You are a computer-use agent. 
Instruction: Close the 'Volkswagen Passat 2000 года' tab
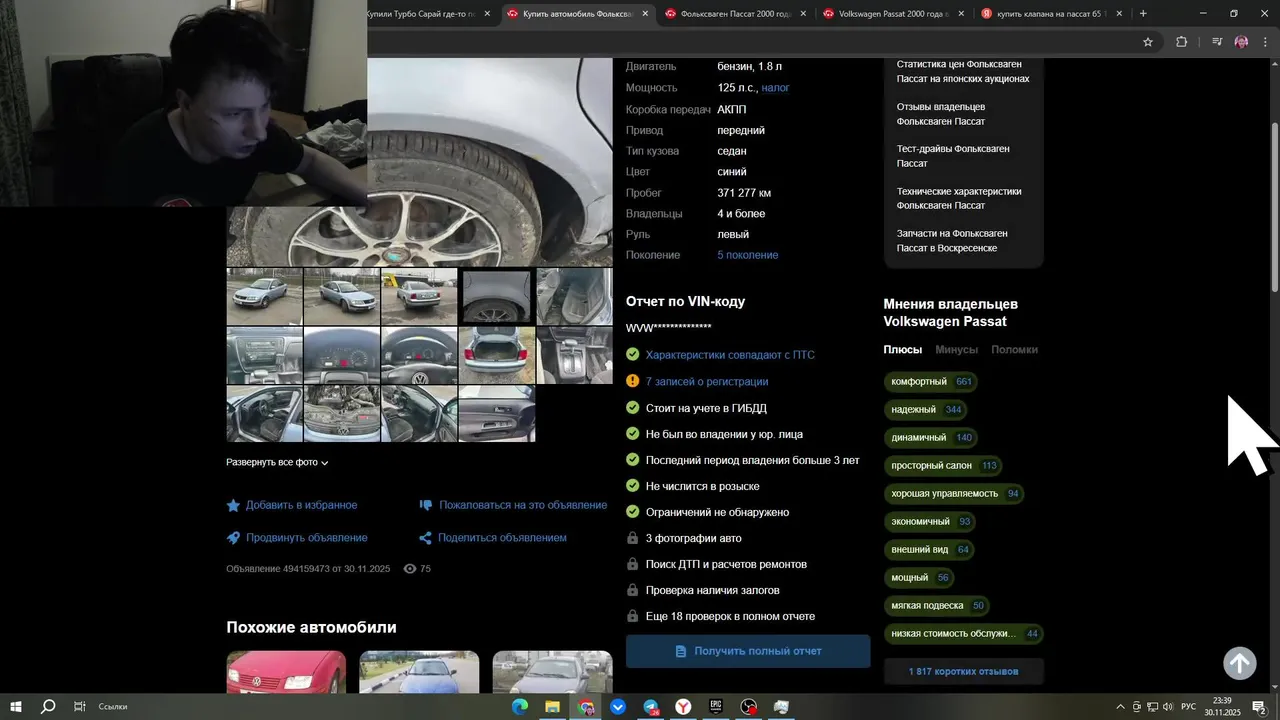[x=961, y=14]
